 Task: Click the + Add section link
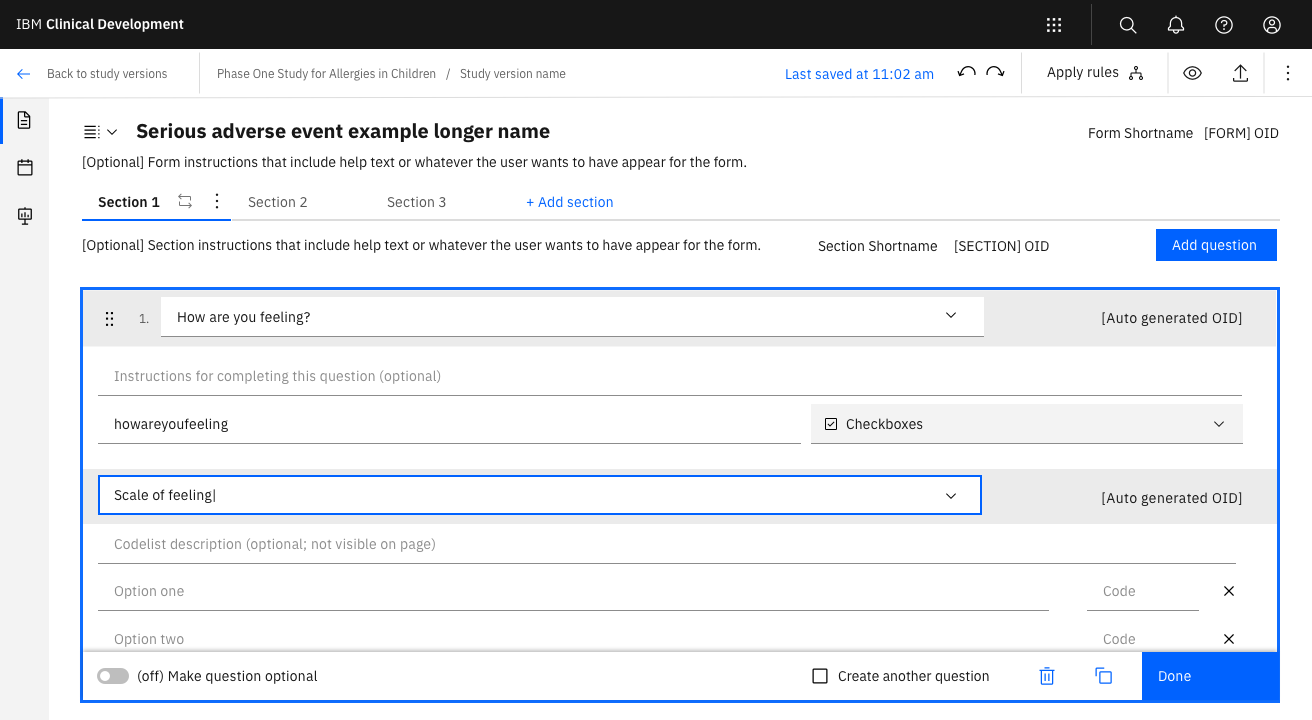570,202
